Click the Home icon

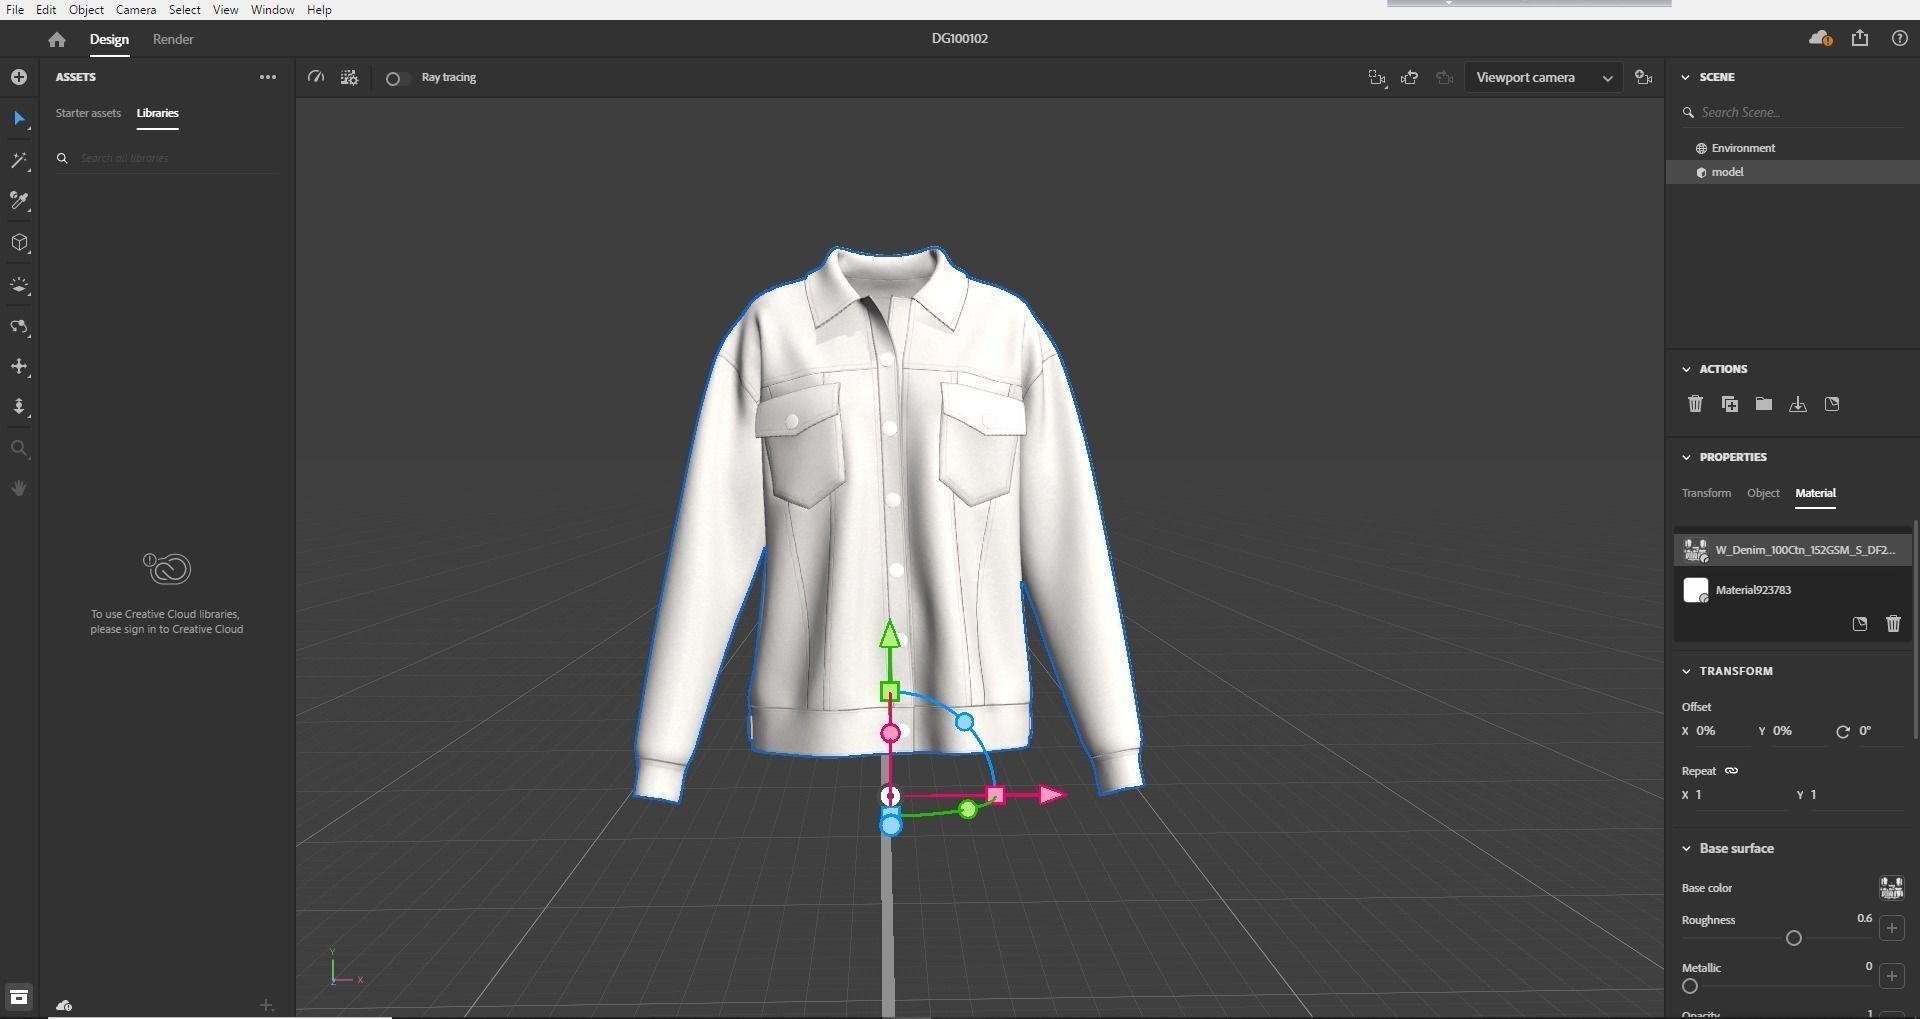57,39
